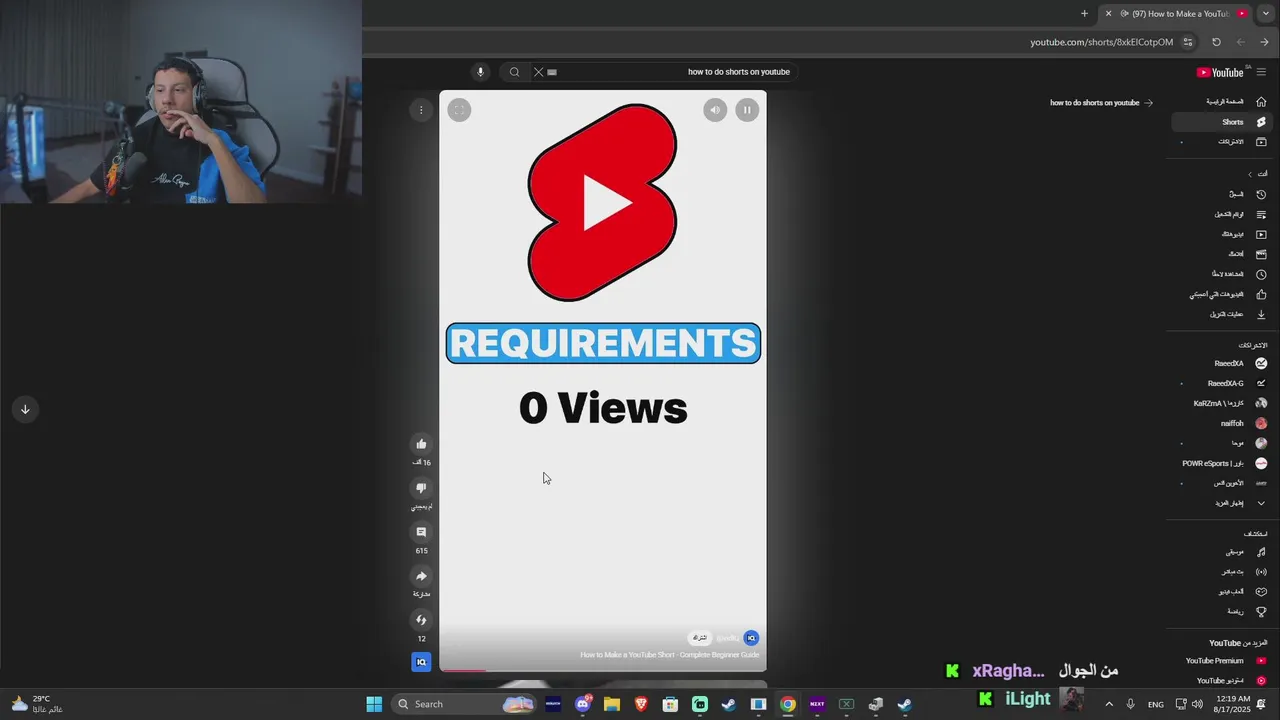
Task: Open Gaming in Explore section
Action: point(1221,591)
